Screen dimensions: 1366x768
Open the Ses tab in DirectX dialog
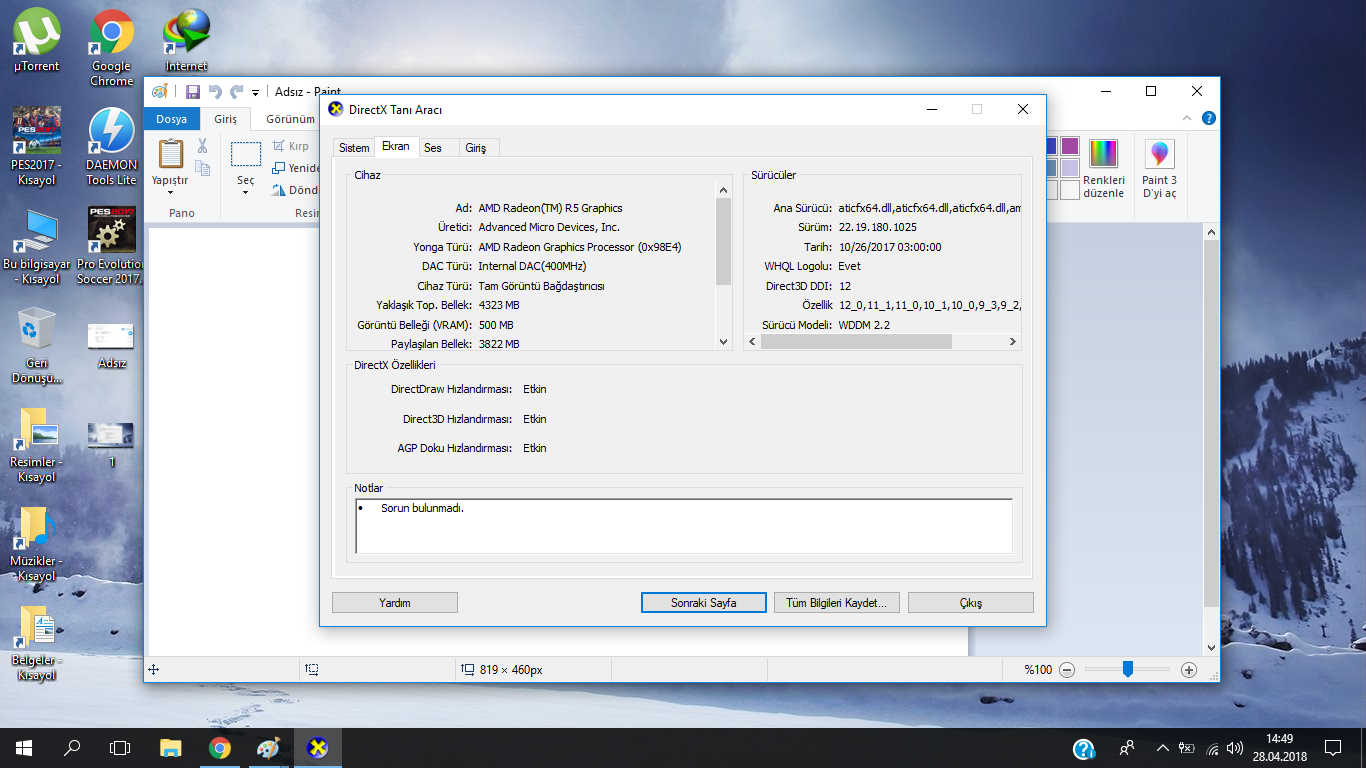pos(433,147)
